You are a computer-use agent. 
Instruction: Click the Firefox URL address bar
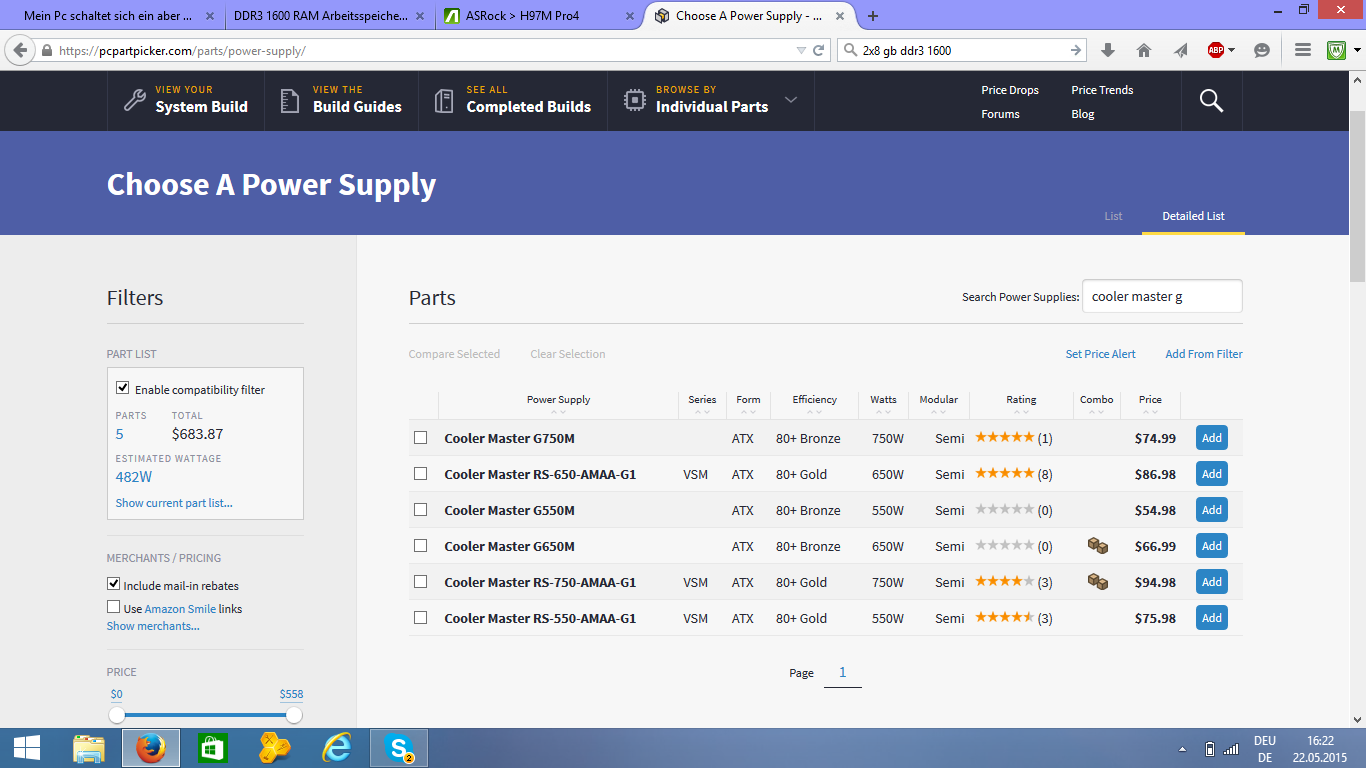432,50
